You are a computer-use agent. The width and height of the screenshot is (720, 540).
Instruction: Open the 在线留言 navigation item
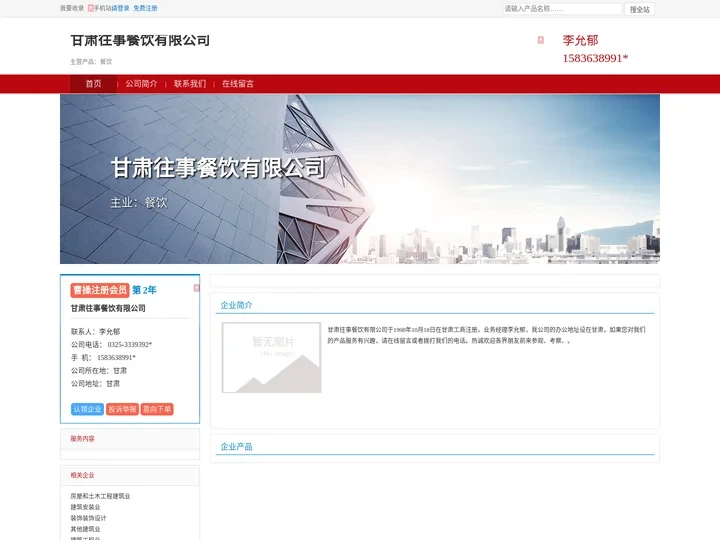click(238, 84)
